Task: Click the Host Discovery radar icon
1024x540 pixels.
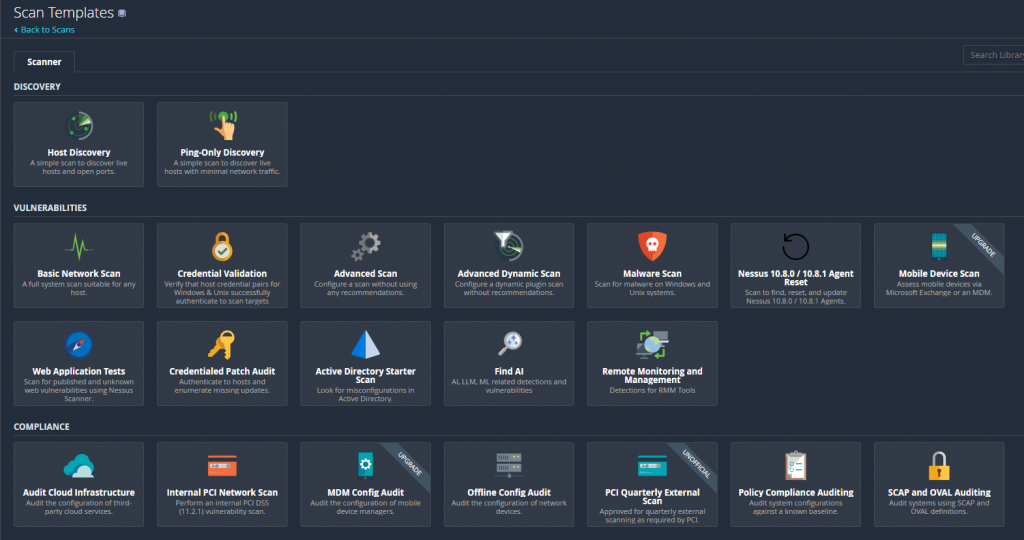Action: (80, 125)
